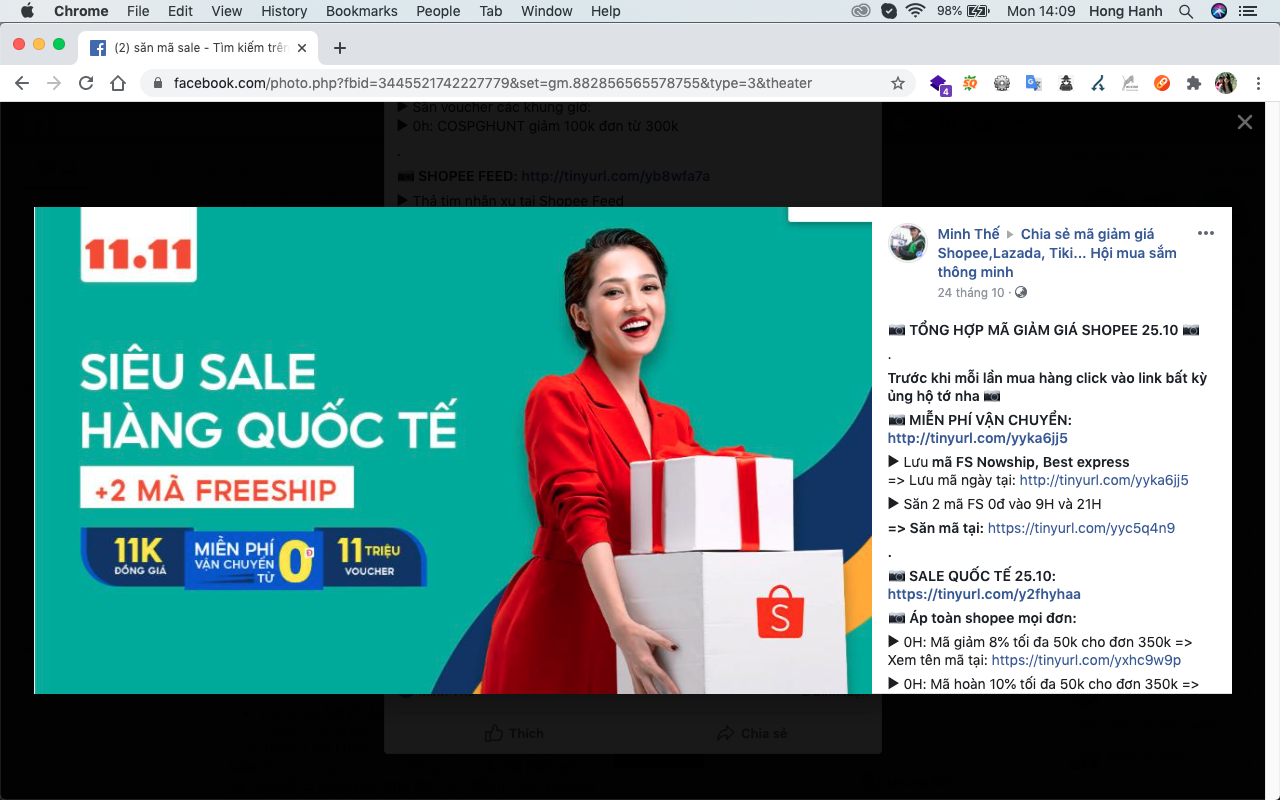Open the Bookmarks menu
The width and height of the screenshot is (1280, 800).
[362, 11]
